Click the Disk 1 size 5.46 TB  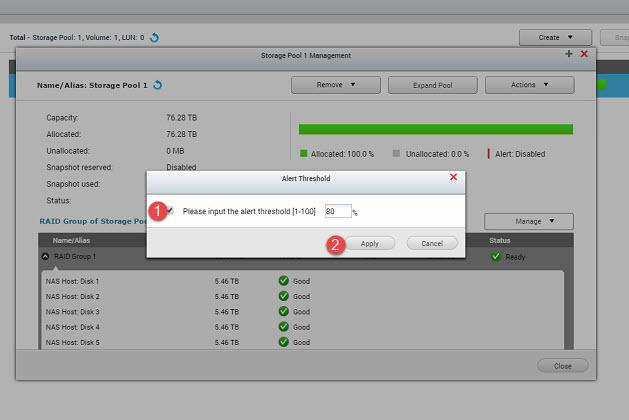(x=227, y=281)
